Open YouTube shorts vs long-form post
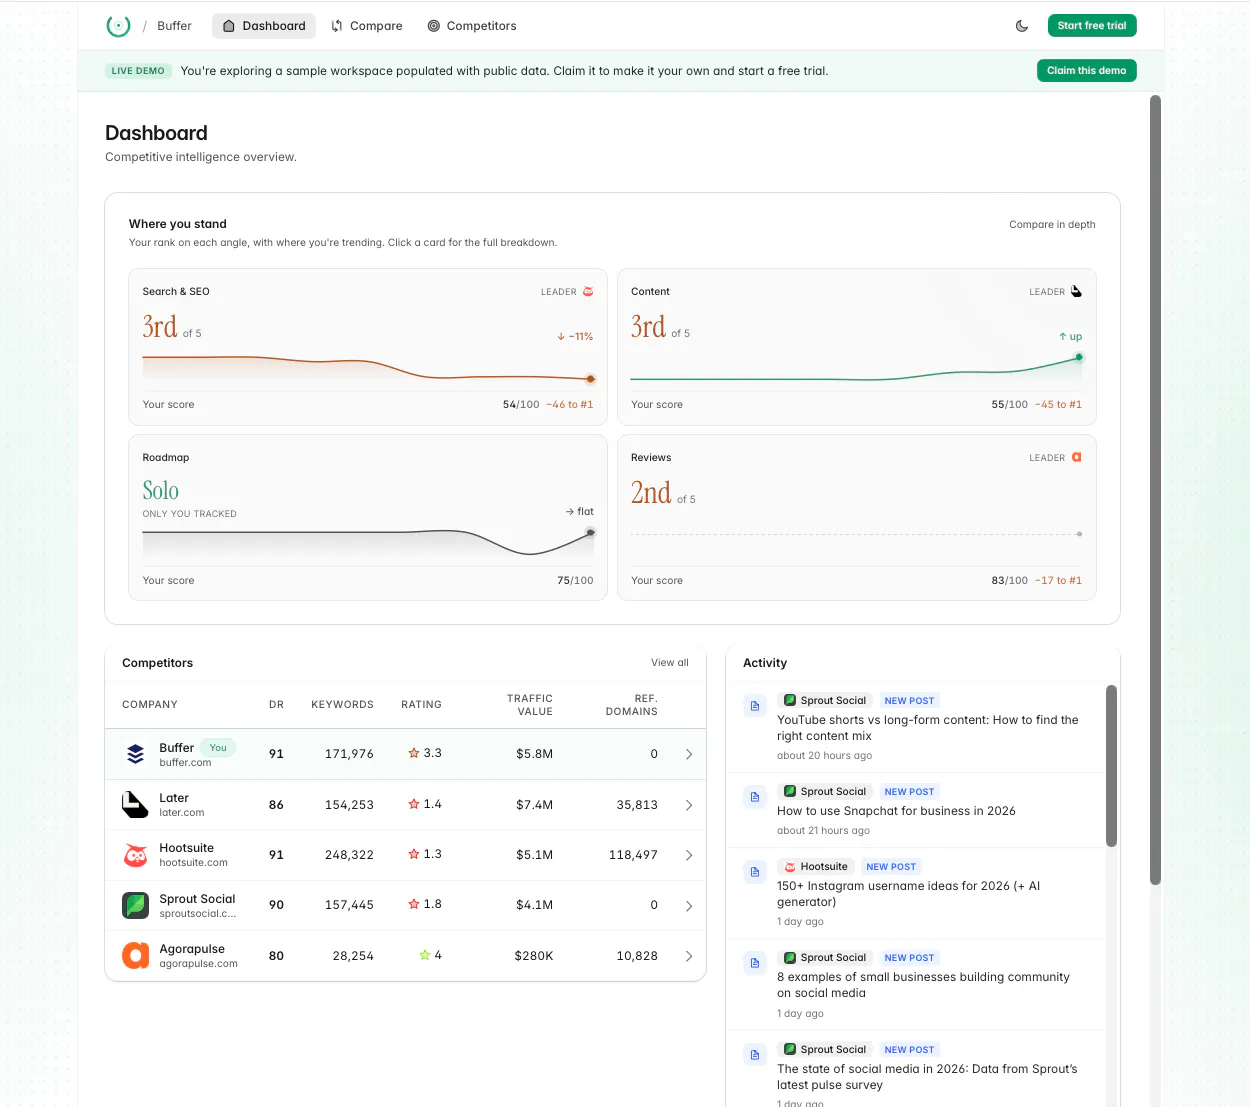 (x=927, y=728)
